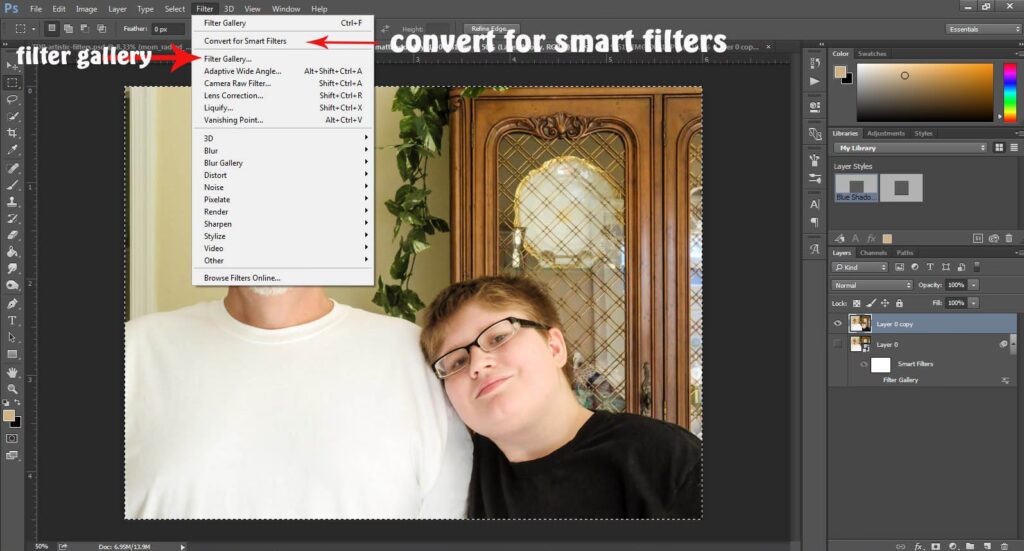The width and height of the screenshot is (1024, 551).
Task: Open the My Library dropdown
Action: (x=911, y=148)
